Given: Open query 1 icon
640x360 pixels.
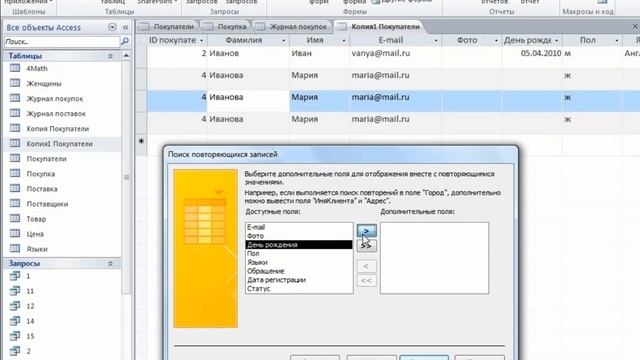Looking at the screenshot, I should coord(15,276).
